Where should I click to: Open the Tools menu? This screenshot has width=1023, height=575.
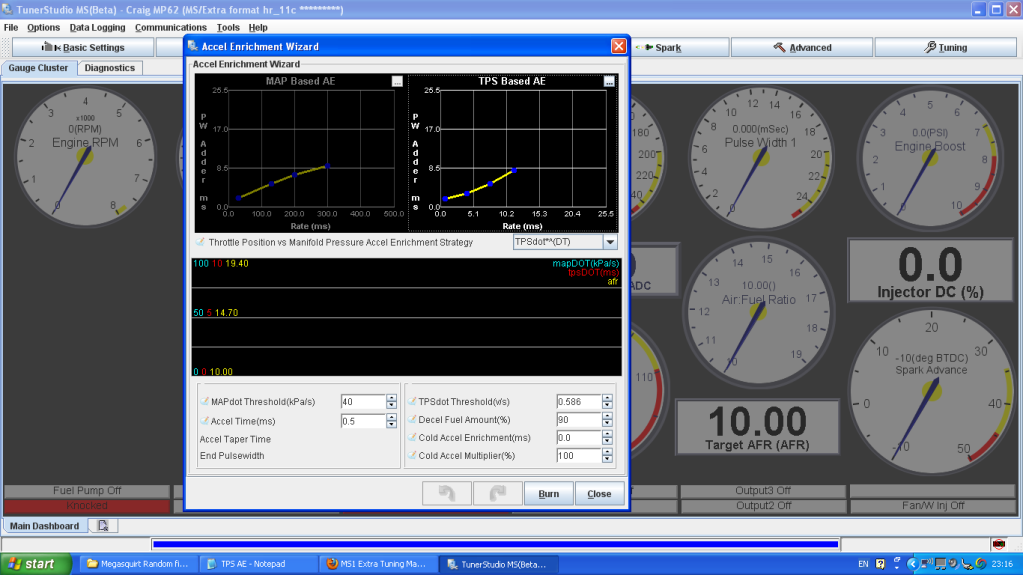(228, 27)
